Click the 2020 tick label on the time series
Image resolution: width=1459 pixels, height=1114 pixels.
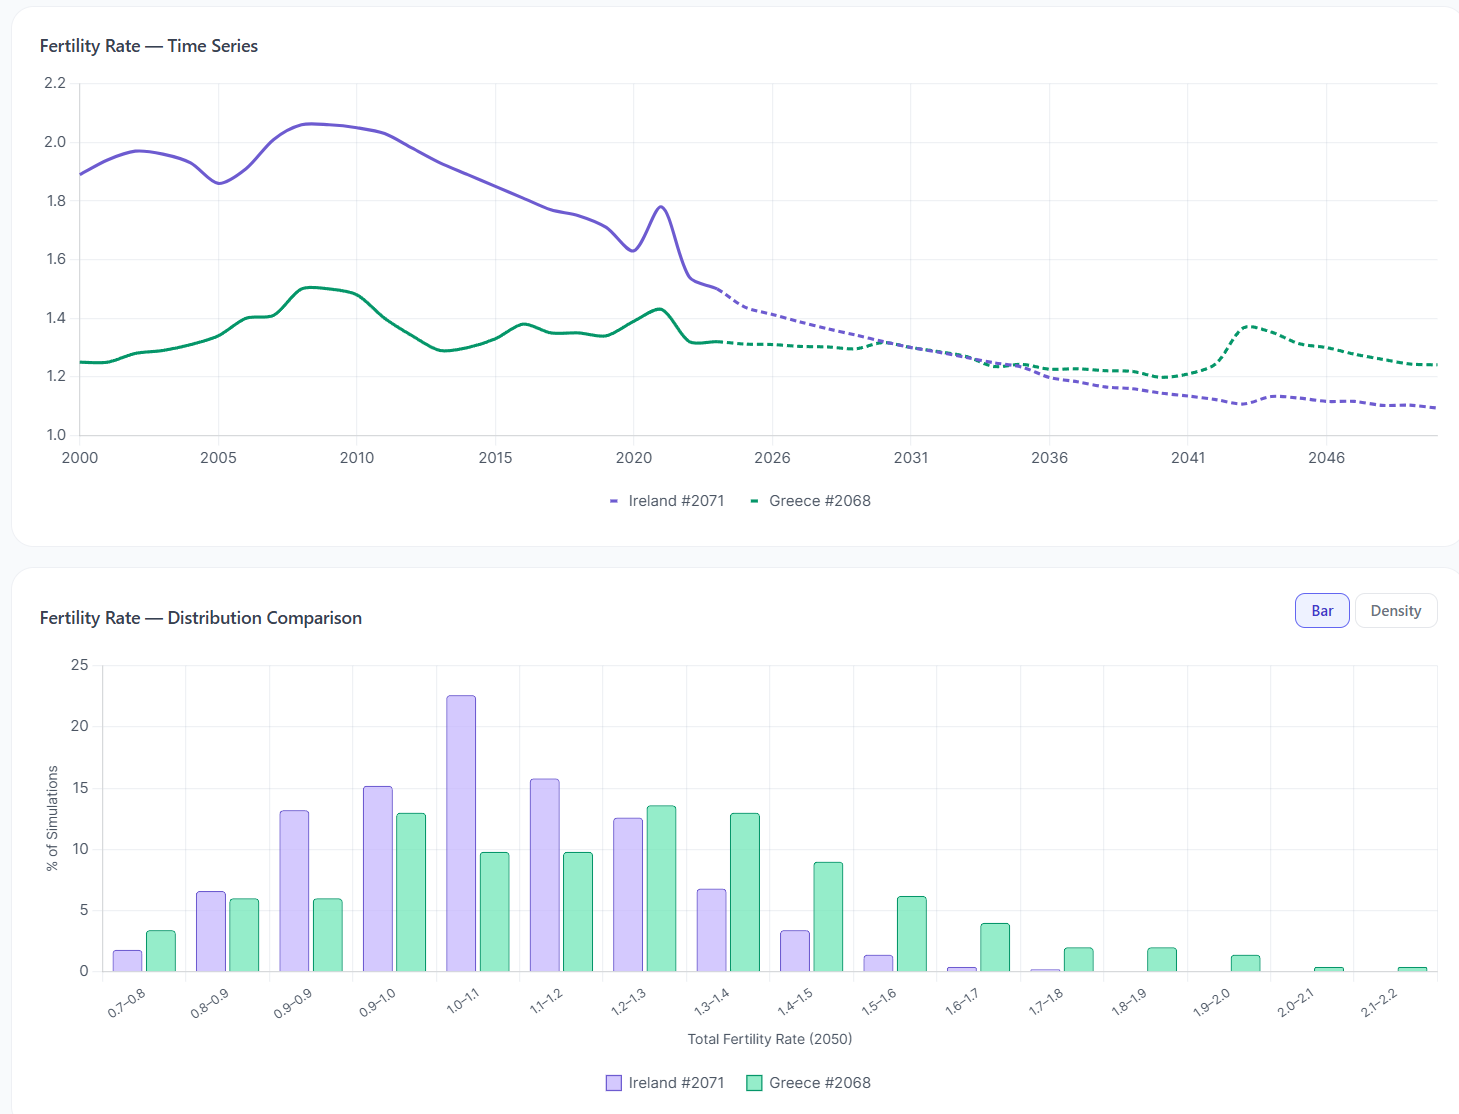[x=633, y=457]
